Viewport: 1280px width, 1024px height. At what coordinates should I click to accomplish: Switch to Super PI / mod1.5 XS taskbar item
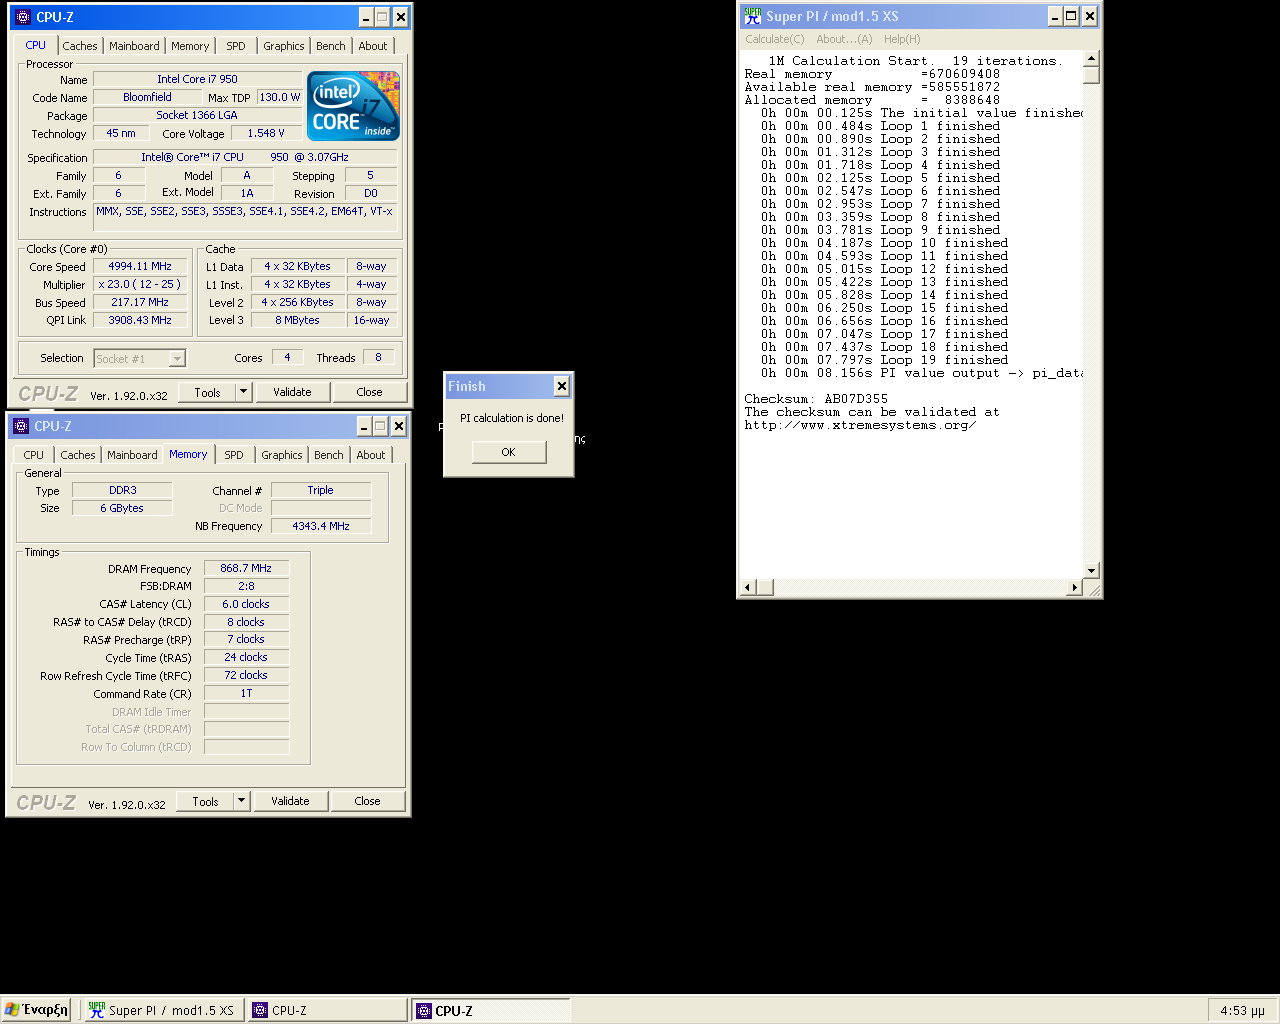point(162,1010)
